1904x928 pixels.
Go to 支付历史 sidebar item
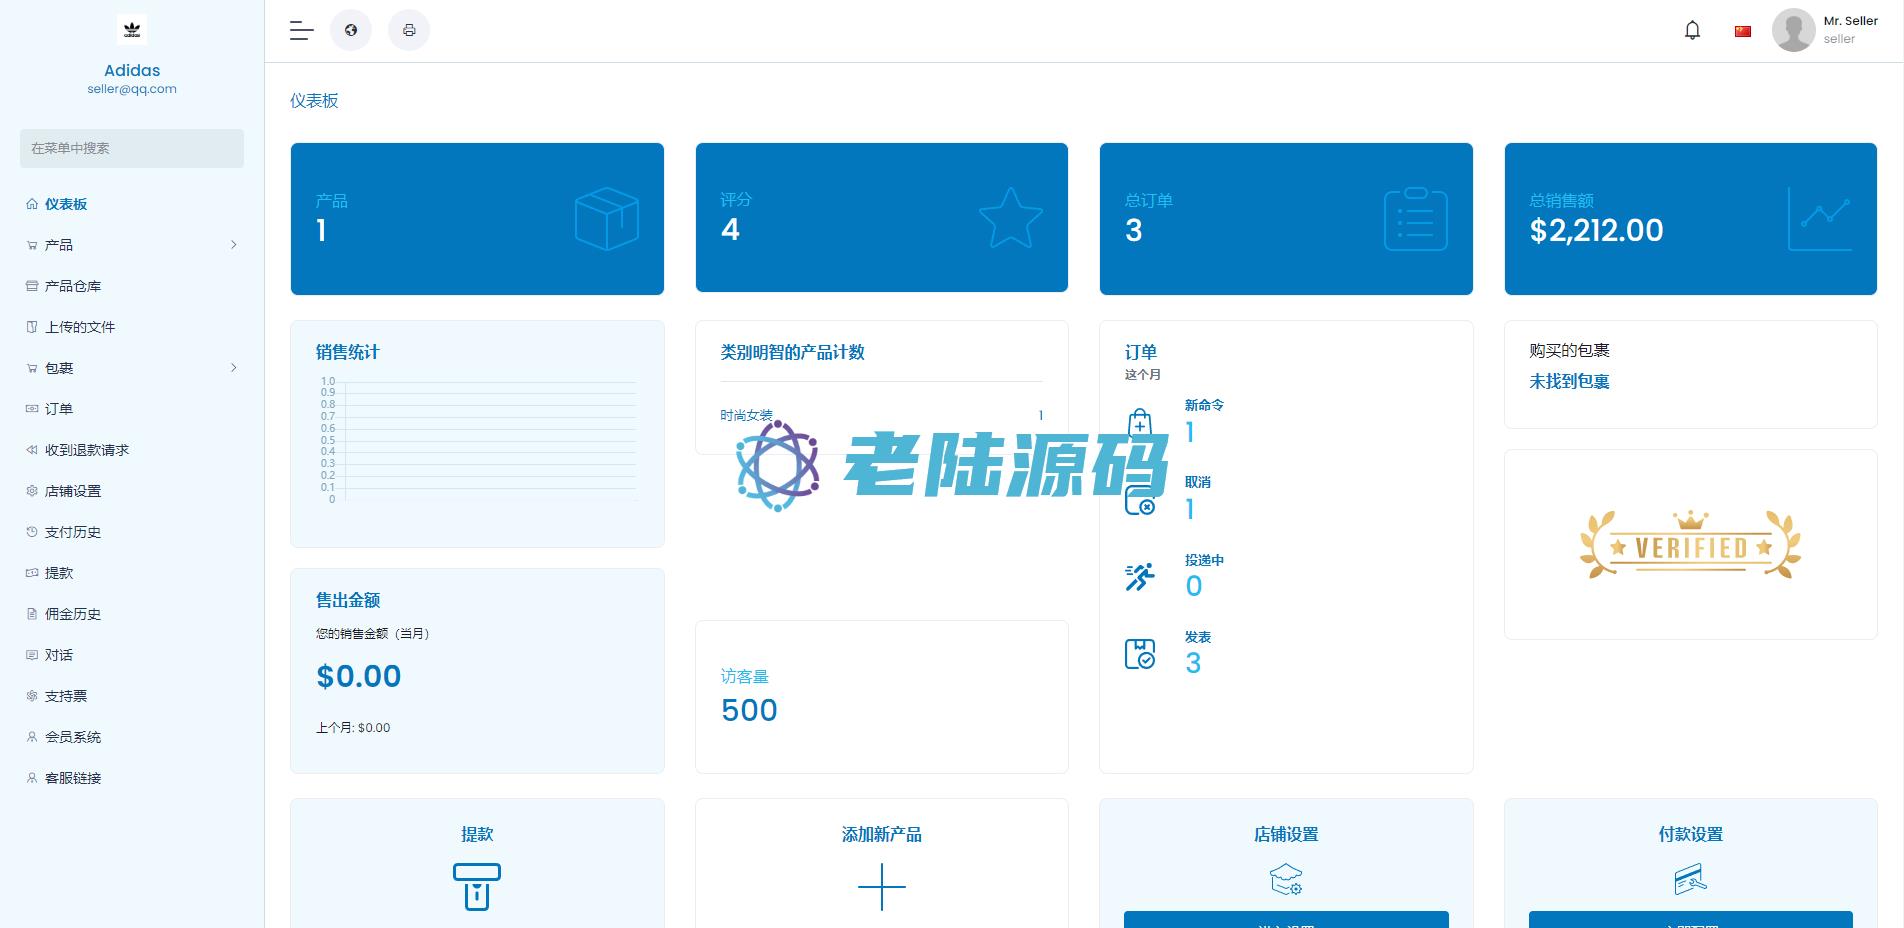[73, 532]
